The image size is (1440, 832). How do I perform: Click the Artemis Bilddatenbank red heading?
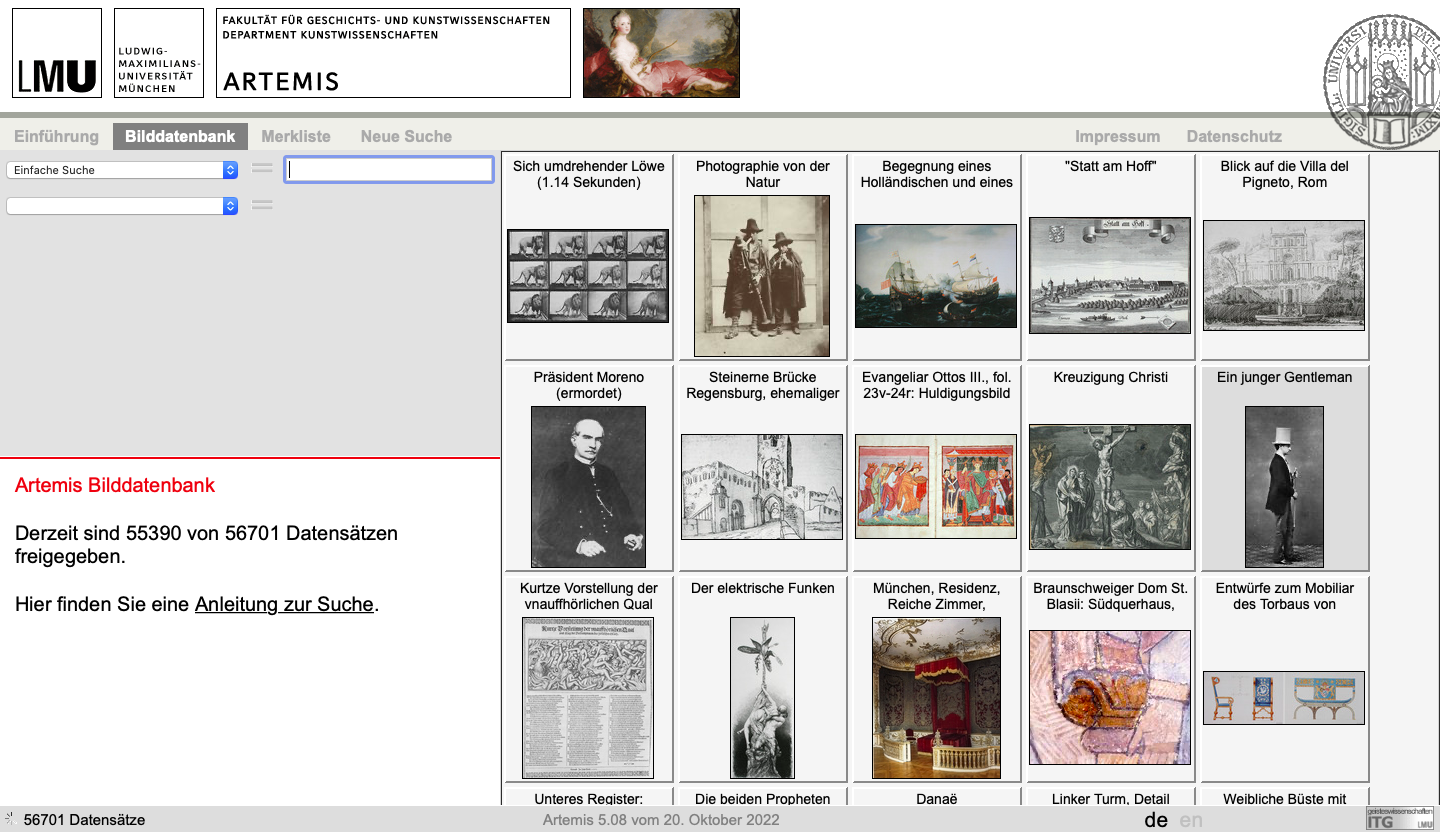coord(115,485)
